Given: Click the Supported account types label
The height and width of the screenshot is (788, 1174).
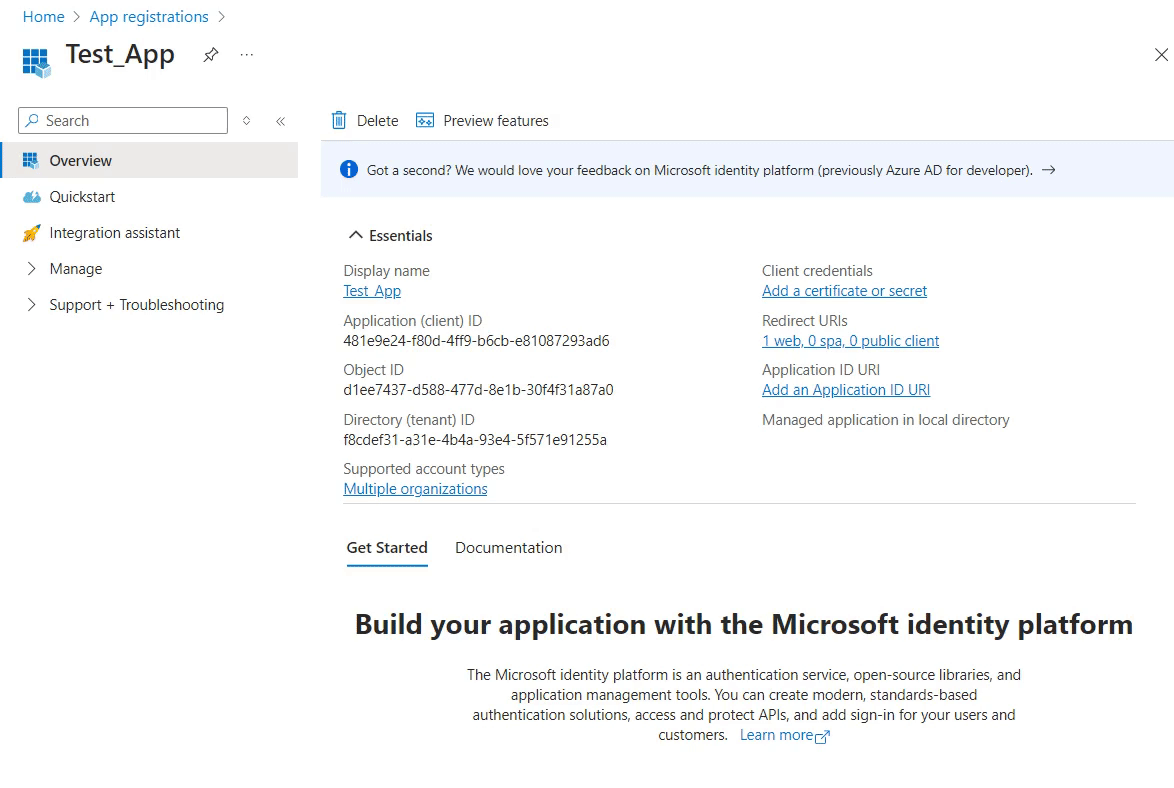Looking at the screenshot, I should click(424, 469).
